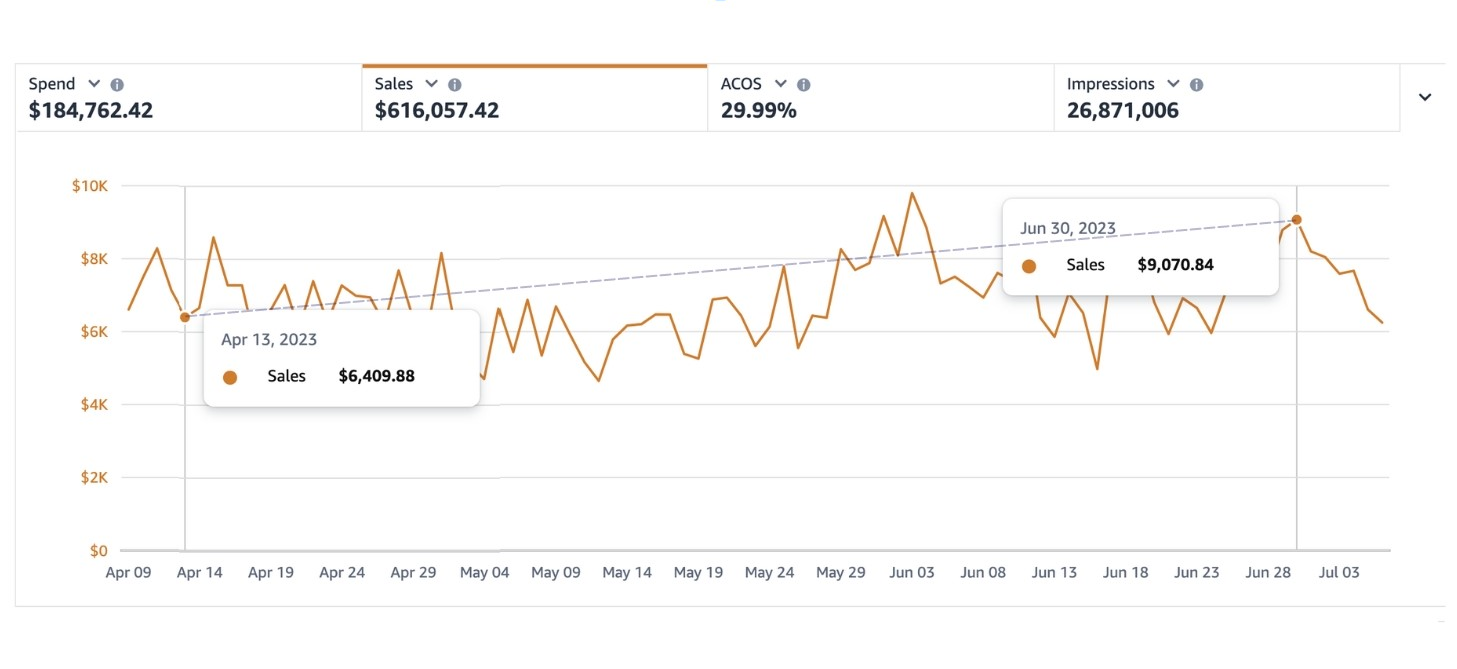Open the Sales metric dropdown chevron
The image size is (1457, 669).
(x=431, y=84)
